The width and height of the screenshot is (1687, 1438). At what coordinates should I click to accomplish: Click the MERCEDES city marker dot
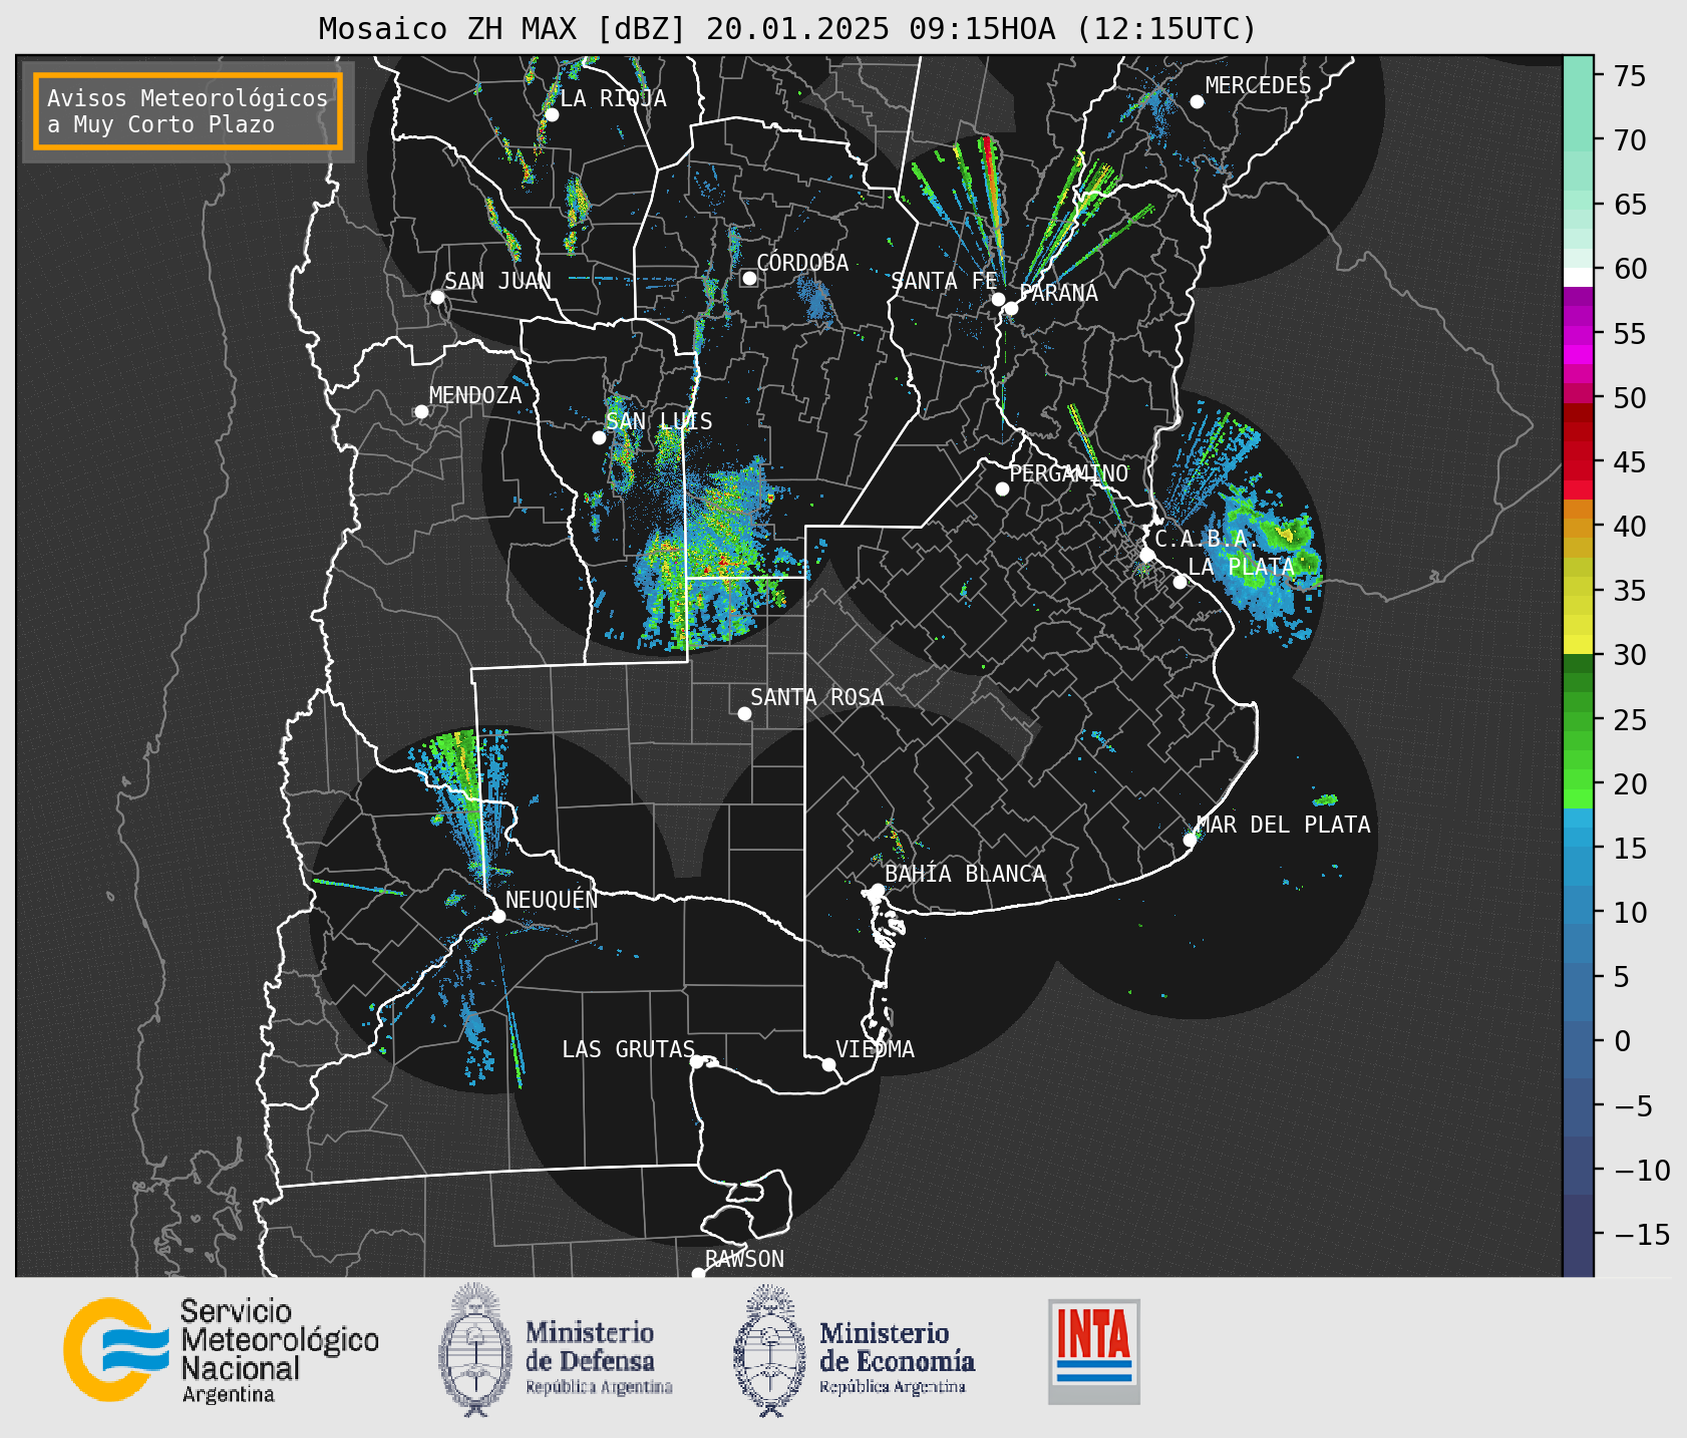[1197, 101]
